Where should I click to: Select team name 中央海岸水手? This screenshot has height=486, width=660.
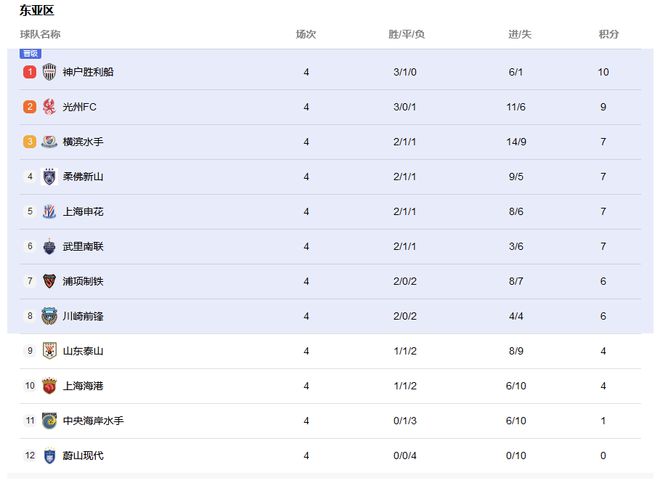[93, 421]
